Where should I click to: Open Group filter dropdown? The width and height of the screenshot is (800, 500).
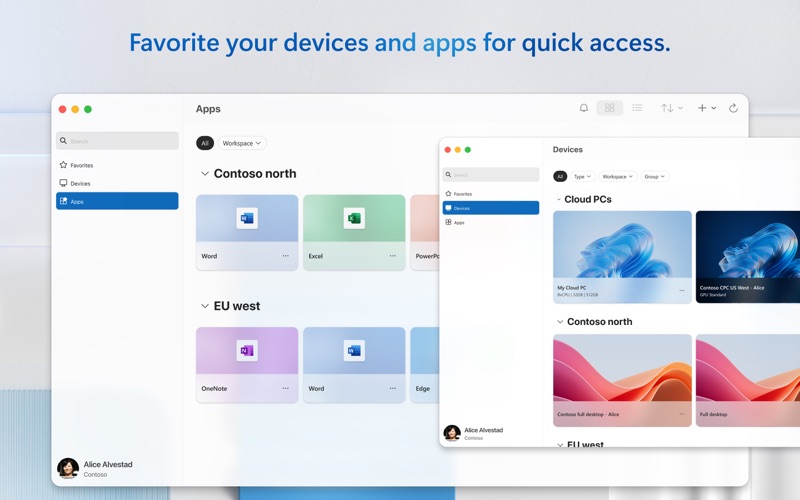pos(655,177)
